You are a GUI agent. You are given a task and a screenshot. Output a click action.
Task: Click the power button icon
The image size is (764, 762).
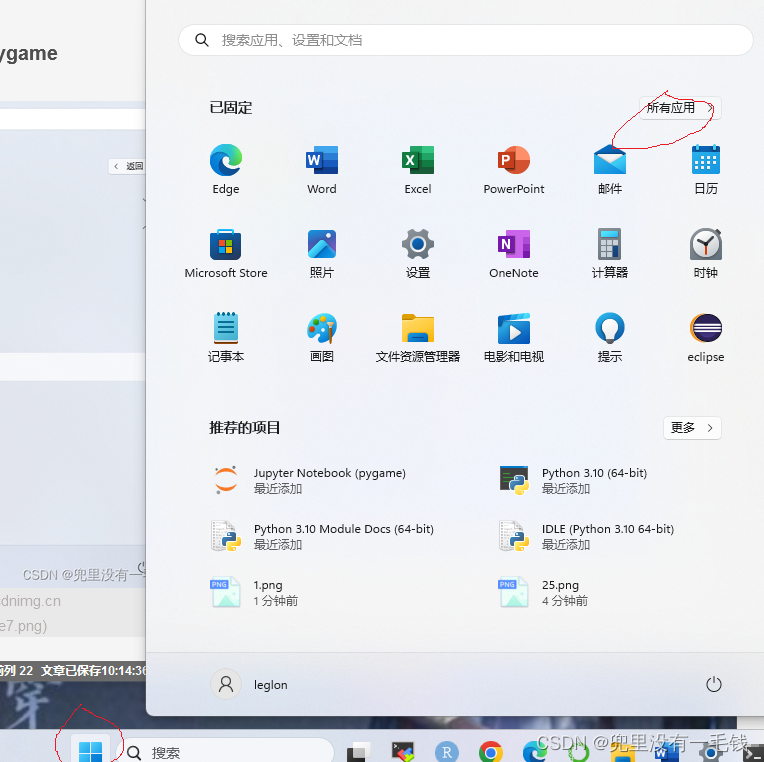(713, 684)
